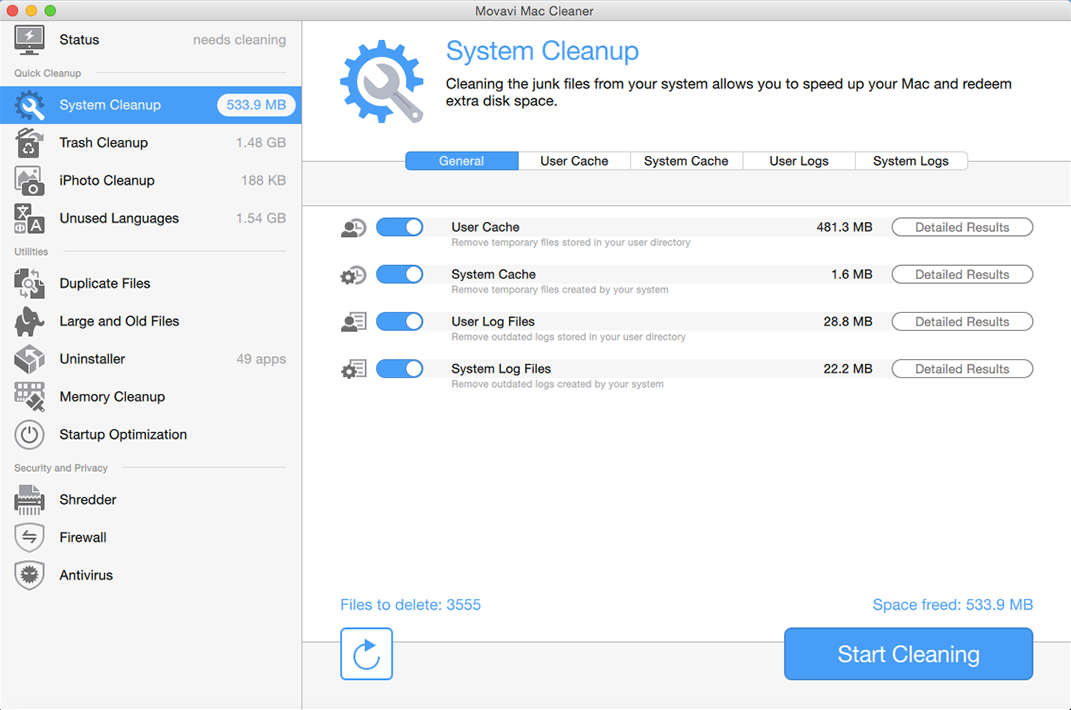Select the Large and Old Files elephant icon
This screenshot has height=710, width=1071.
29,321
